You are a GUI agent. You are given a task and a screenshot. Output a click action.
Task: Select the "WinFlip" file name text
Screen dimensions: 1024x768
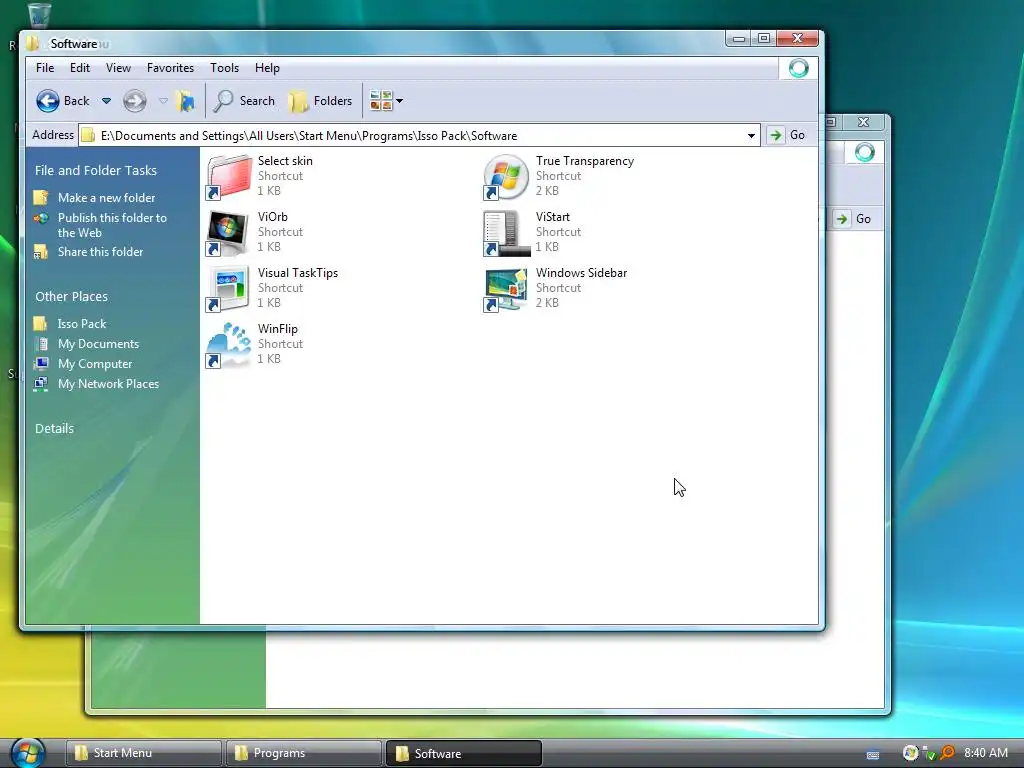[x=278, y=329]
